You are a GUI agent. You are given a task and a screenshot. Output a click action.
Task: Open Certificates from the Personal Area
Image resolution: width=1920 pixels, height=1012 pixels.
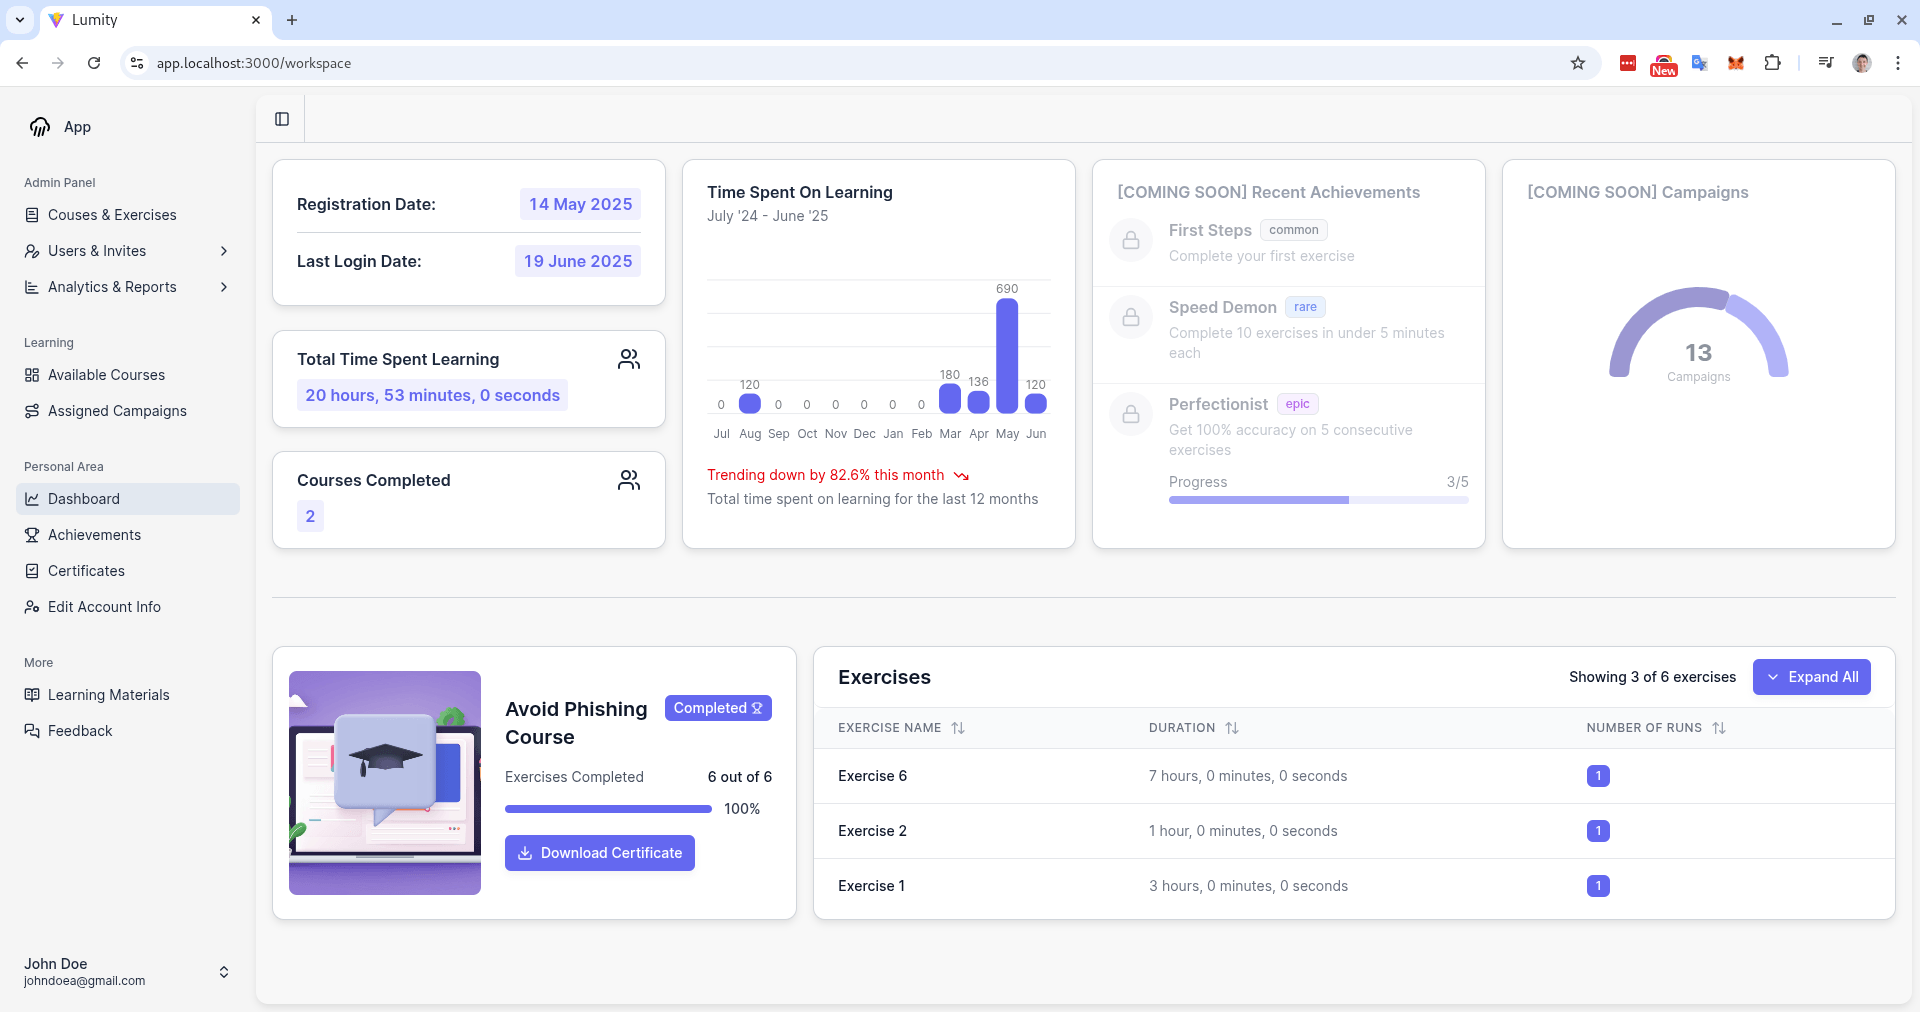[x=86, y=571]
